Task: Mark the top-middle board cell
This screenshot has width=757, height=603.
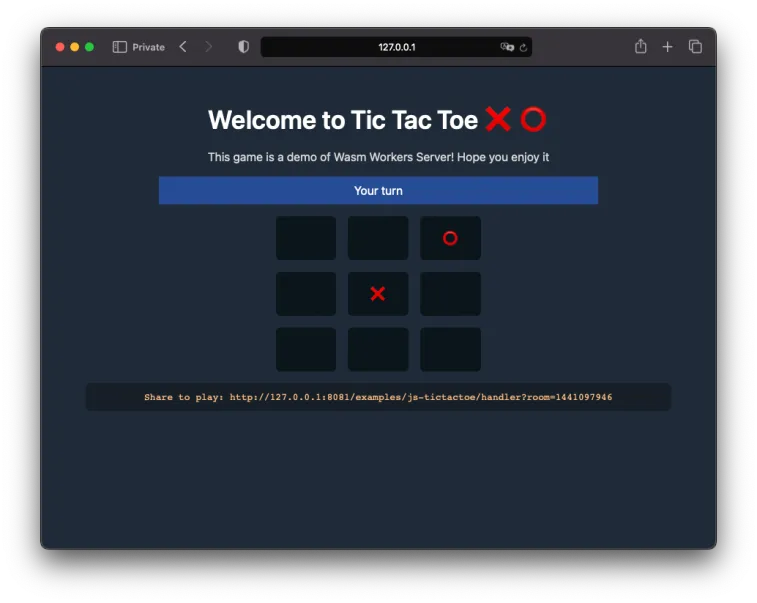Action: pyautogui.click(x=378, y=238)
